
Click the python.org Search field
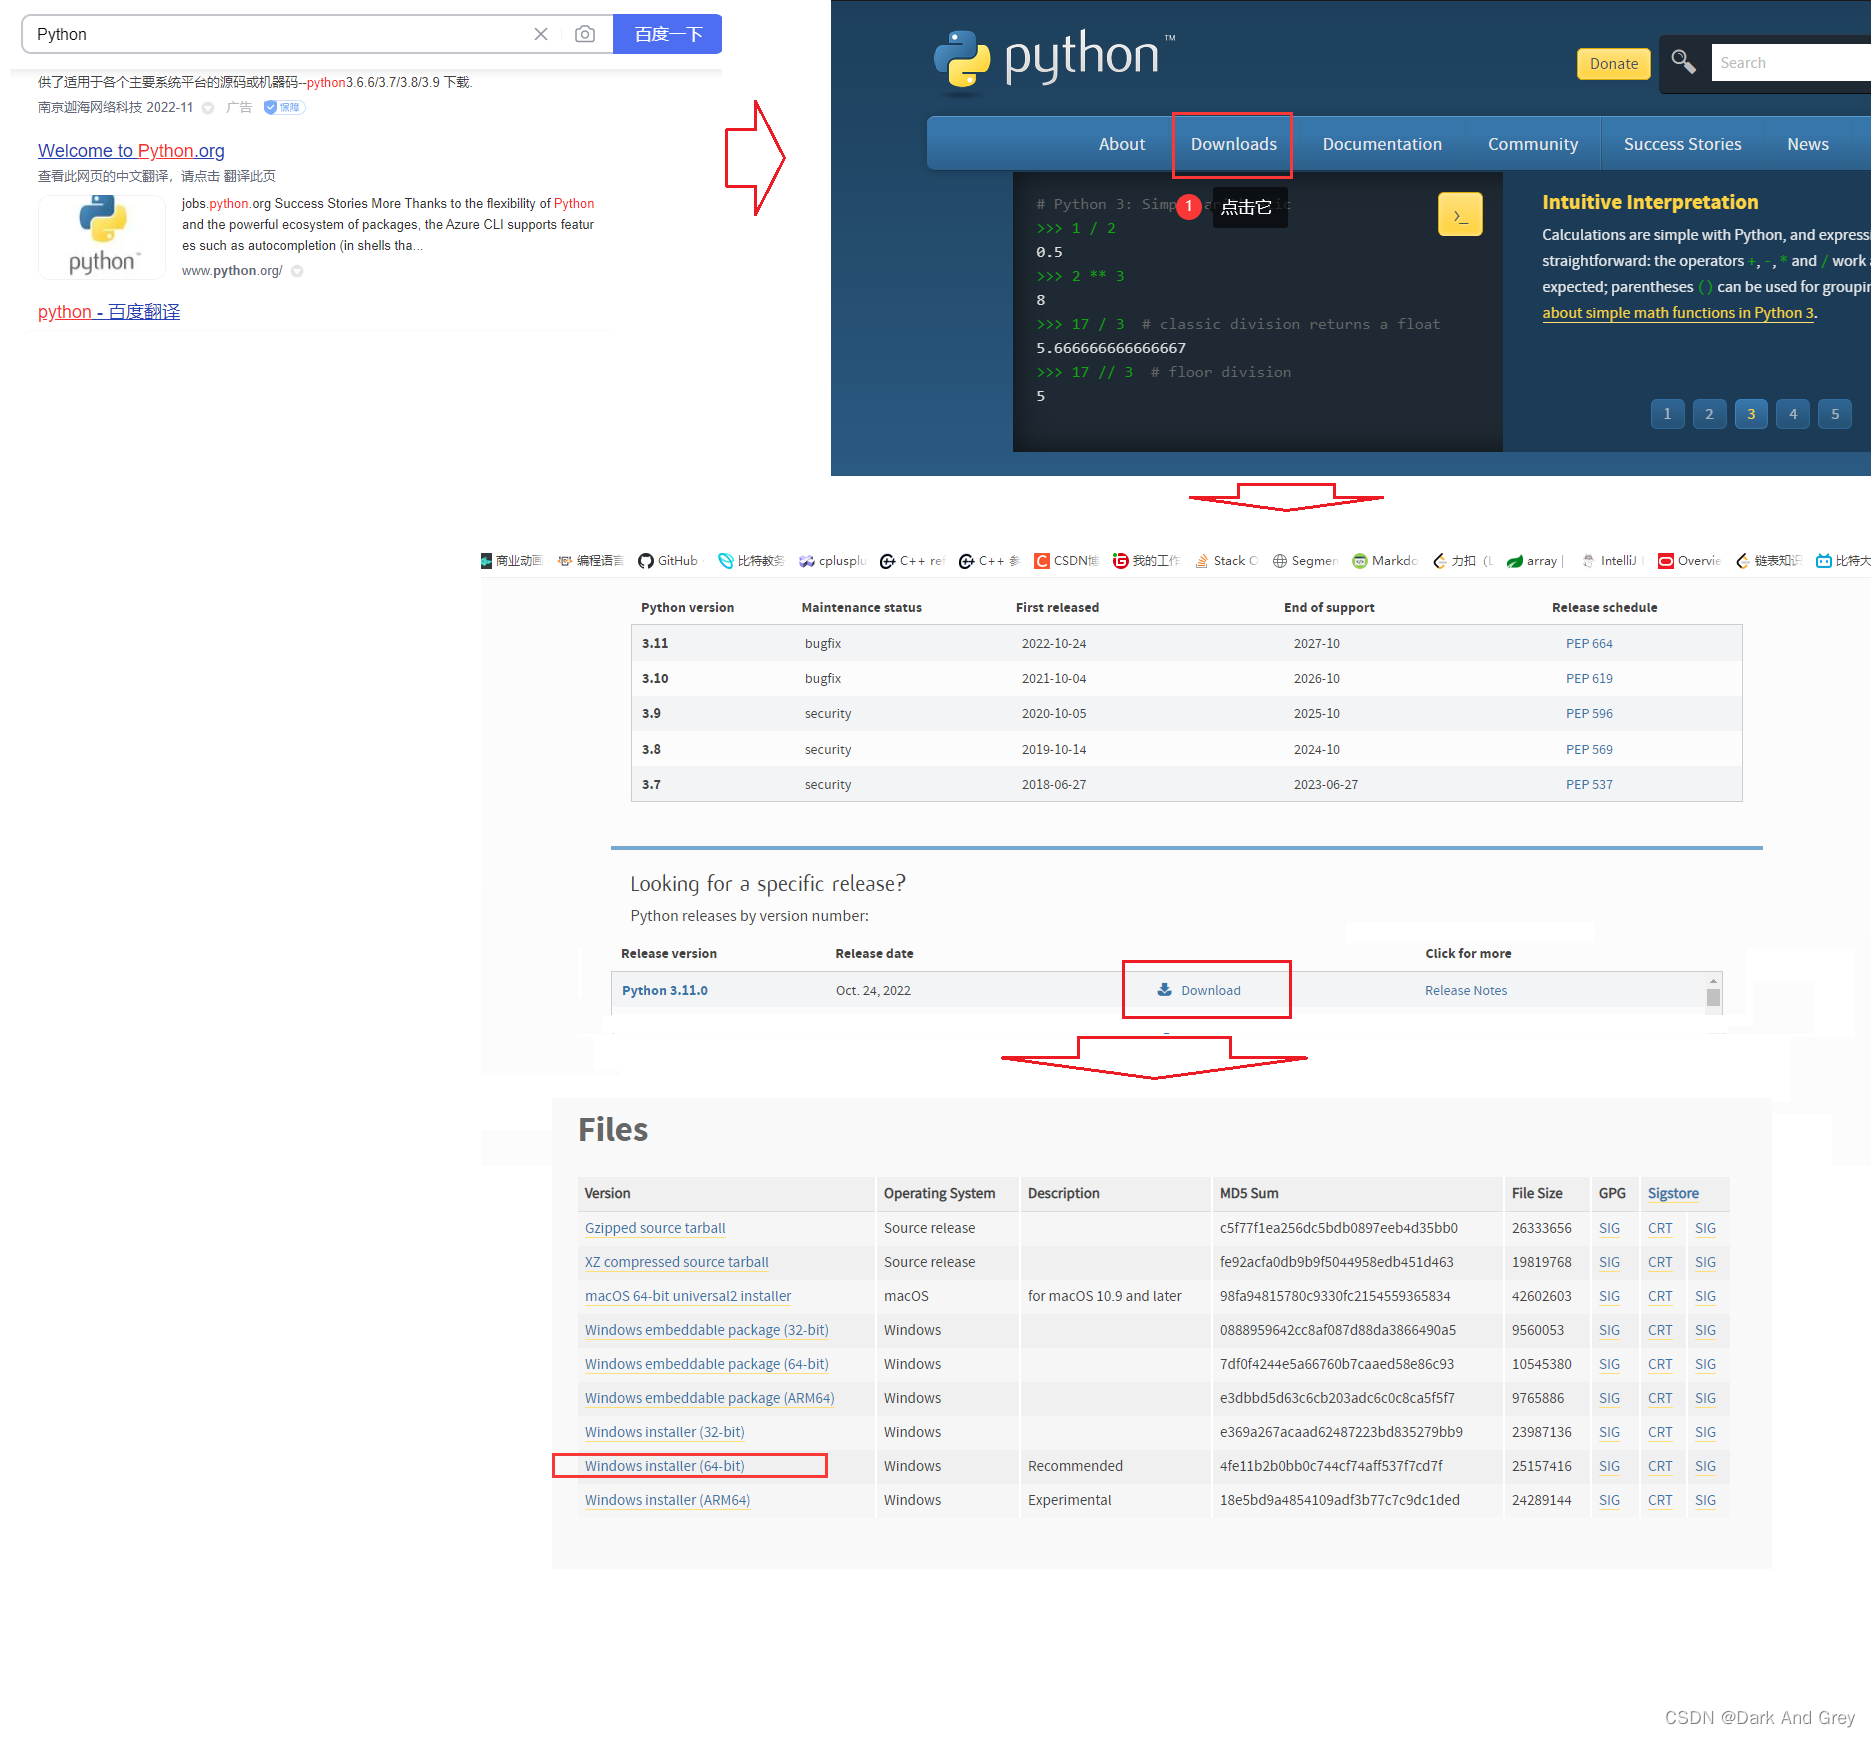point(1790,62)
